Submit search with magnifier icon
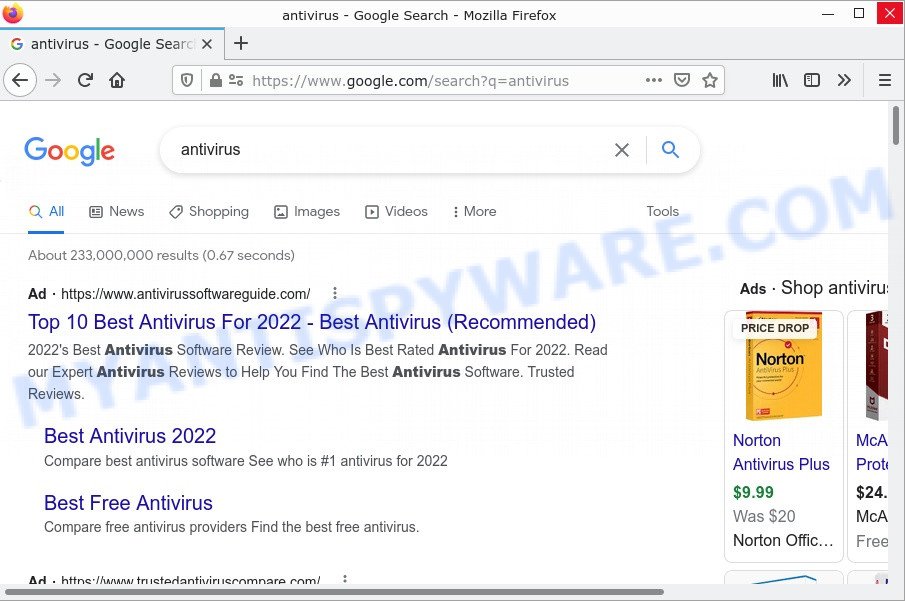Screen dimensions: 905x601 (x=670, y=150)
